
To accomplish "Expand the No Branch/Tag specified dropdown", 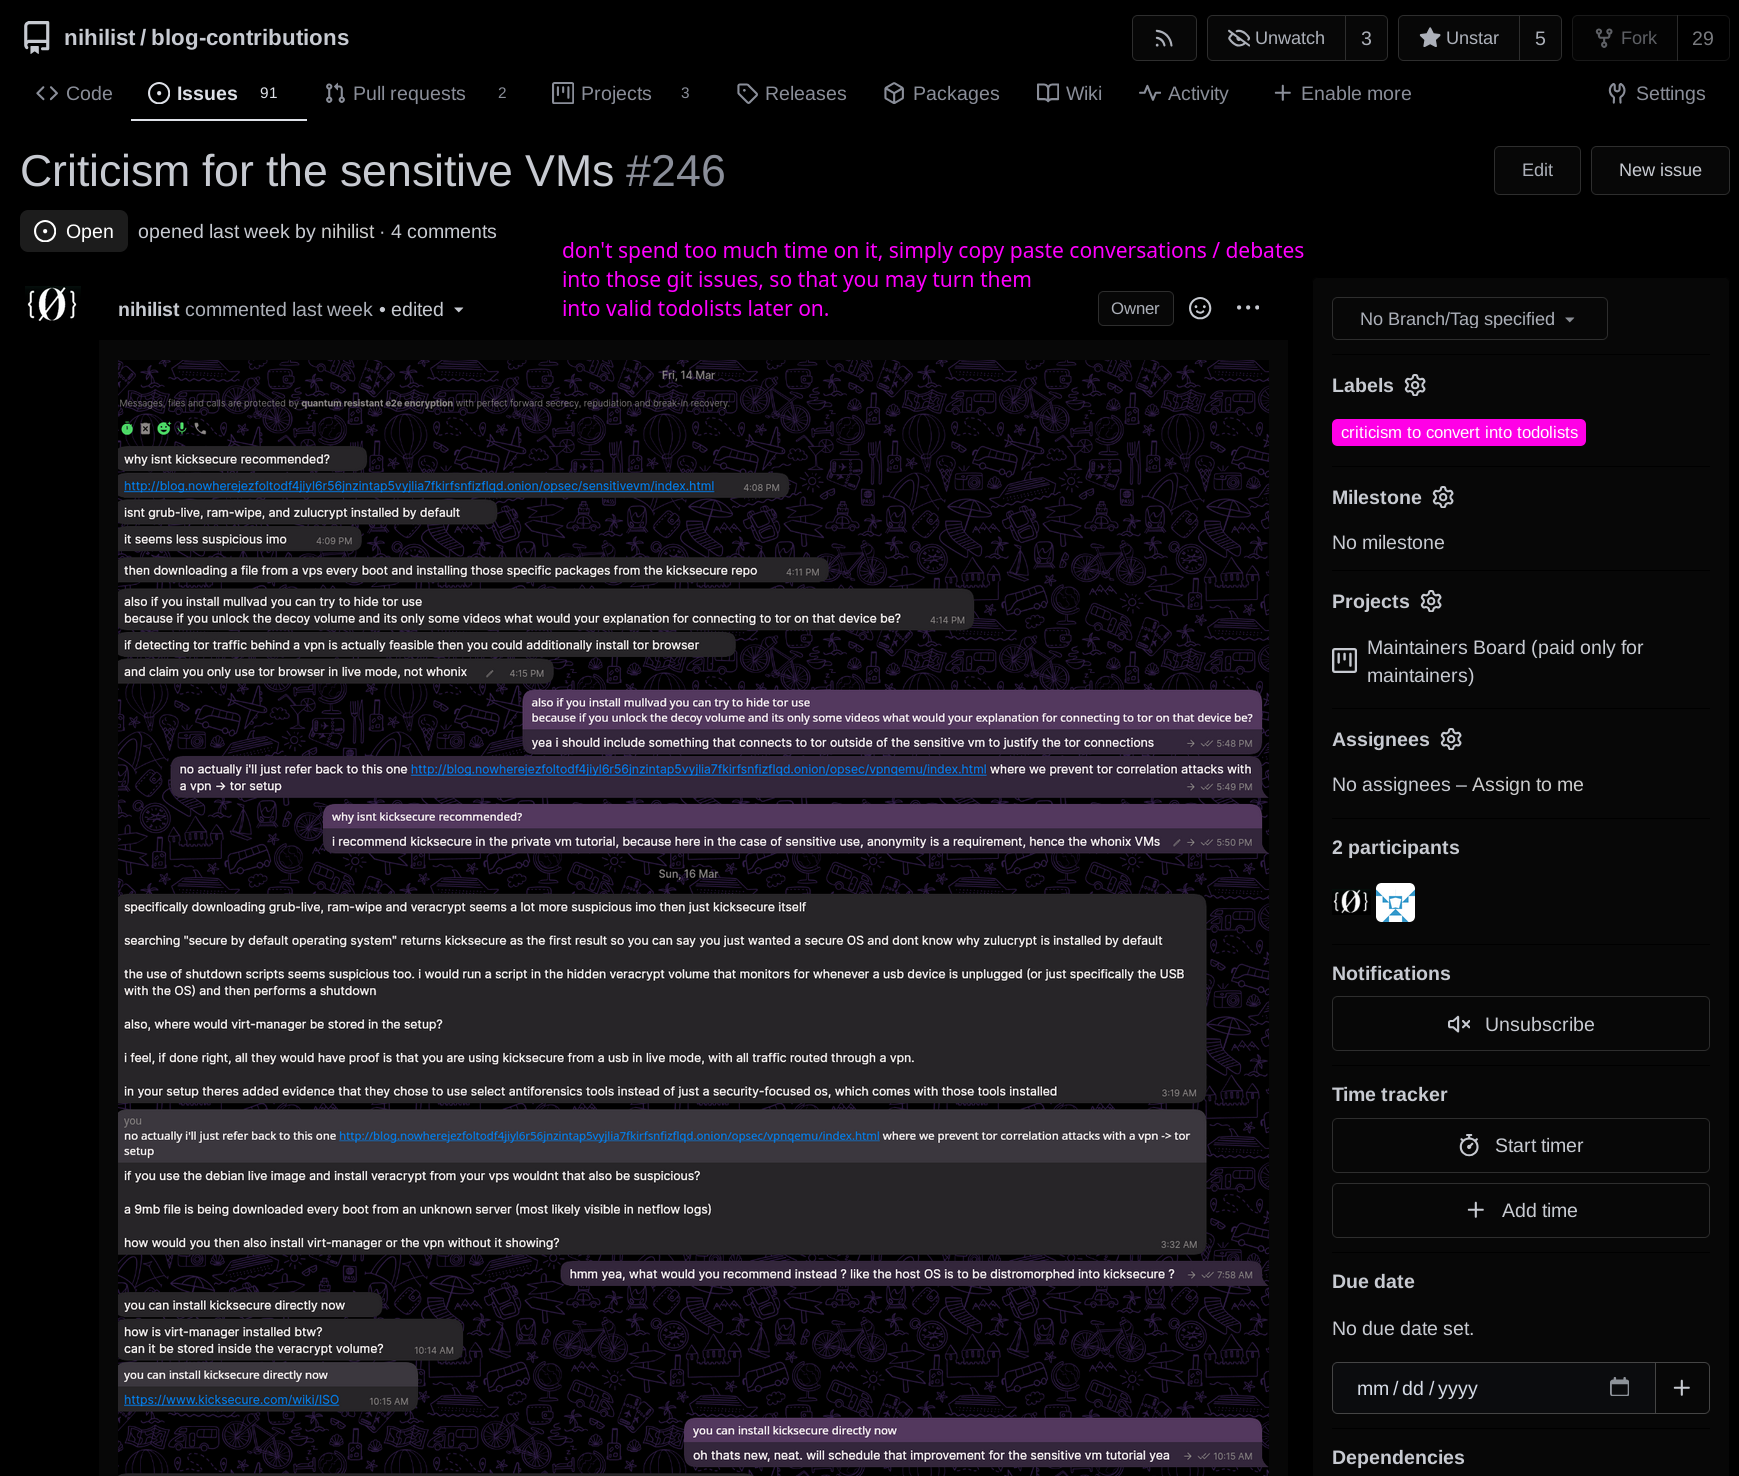I will (1469, 319).
